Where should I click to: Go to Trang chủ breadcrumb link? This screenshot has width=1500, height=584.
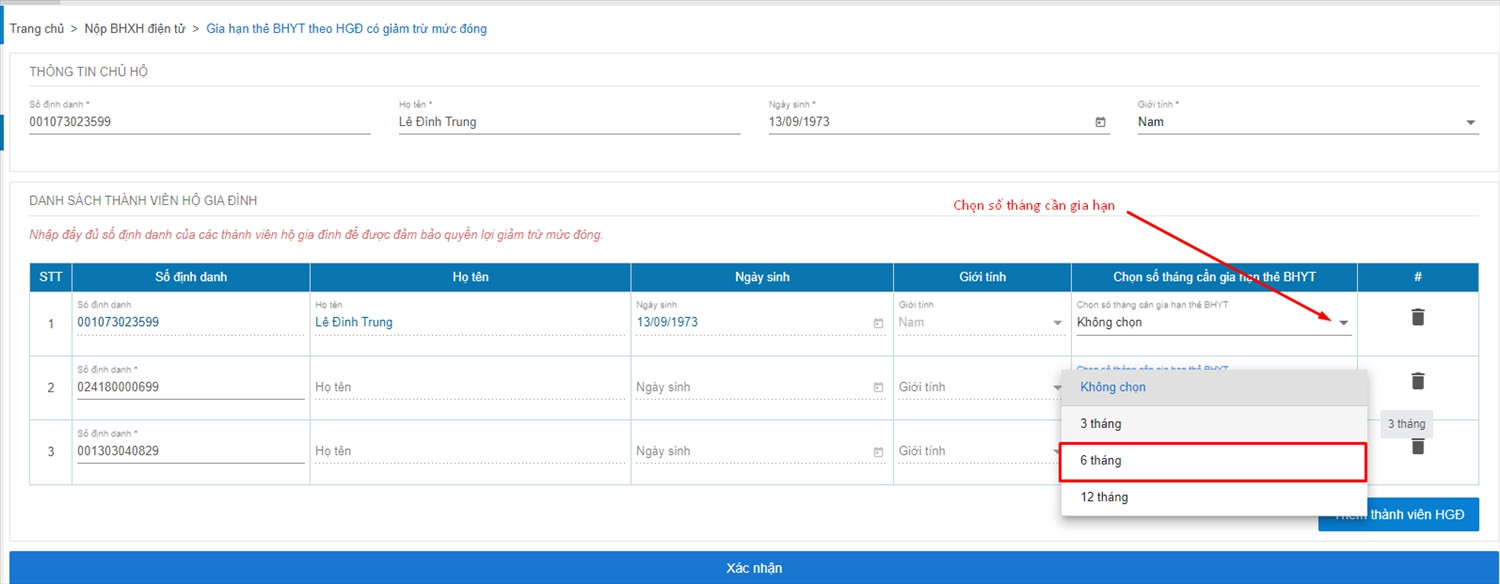[37, 29]
